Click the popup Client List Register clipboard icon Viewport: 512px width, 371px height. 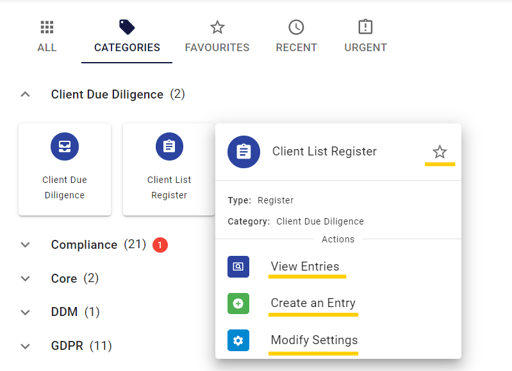(x=244, y=152)
